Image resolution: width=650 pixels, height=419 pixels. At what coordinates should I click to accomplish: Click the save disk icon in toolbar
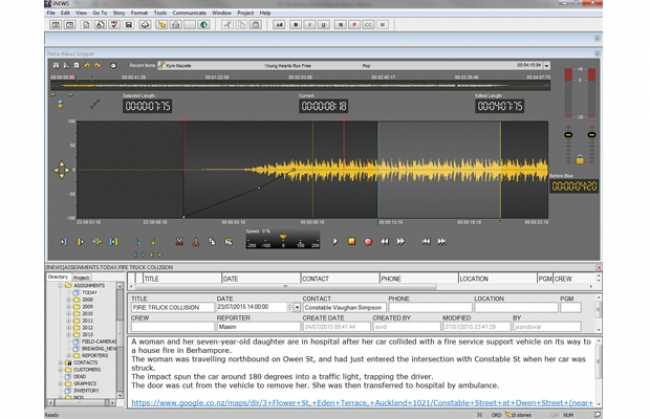click(x=129, y=25)
